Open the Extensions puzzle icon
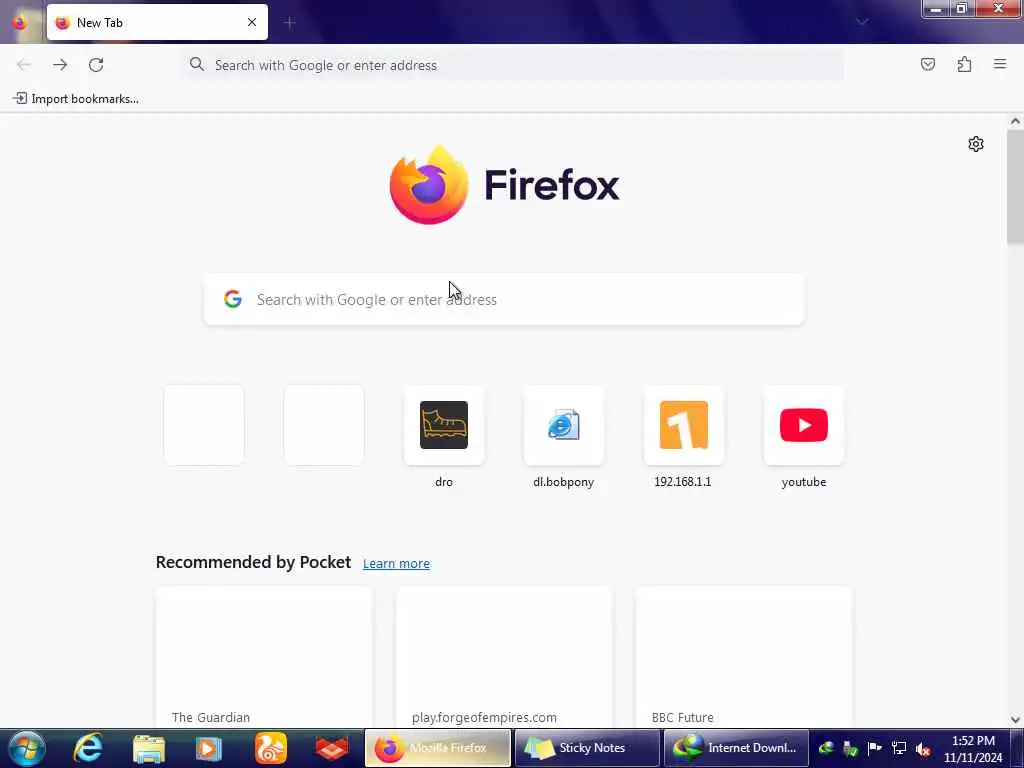 click(964, 64)
